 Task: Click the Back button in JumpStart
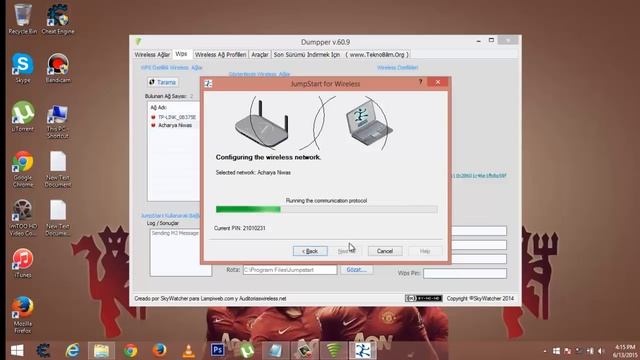(310, 251)
